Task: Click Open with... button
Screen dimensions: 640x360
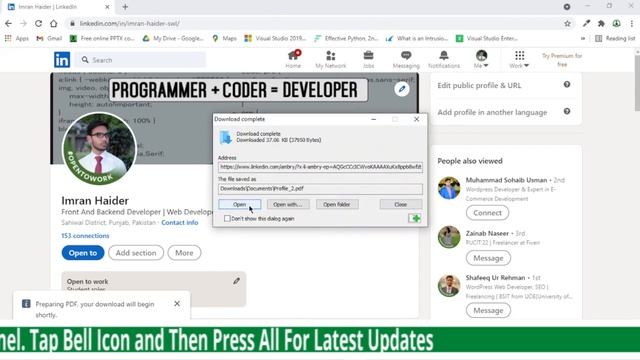Action: coord(288,204)
